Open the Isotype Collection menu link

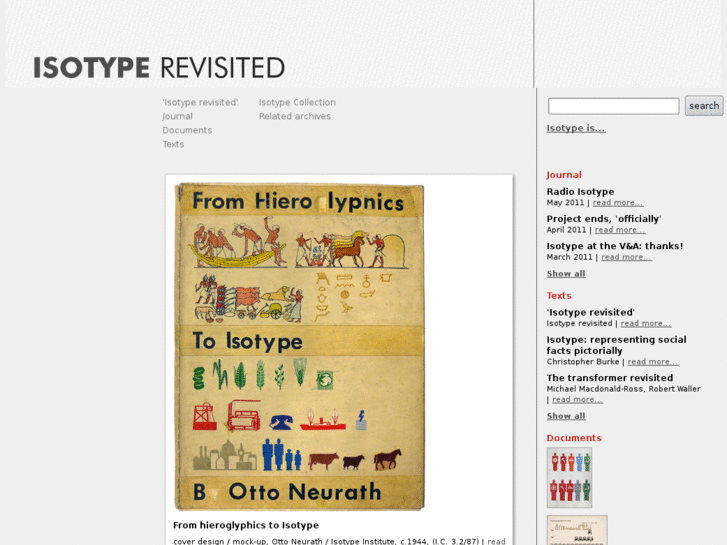point(297,103)
